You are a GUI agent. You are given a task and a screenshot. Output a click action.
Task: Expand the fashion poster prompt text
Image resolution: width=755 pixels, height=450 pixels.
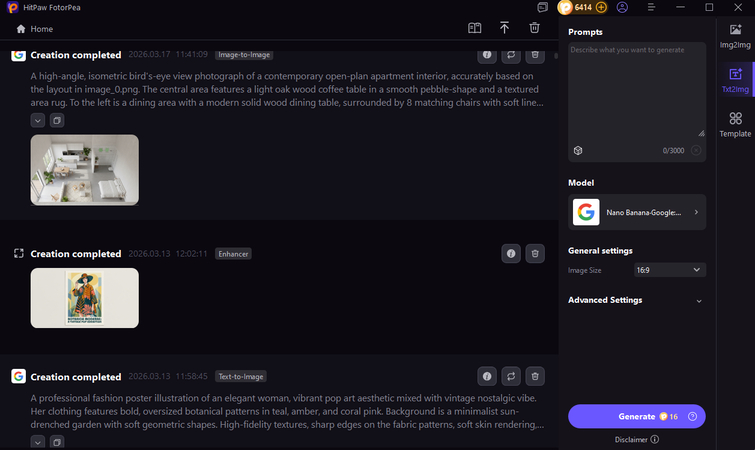coord(38,442)
